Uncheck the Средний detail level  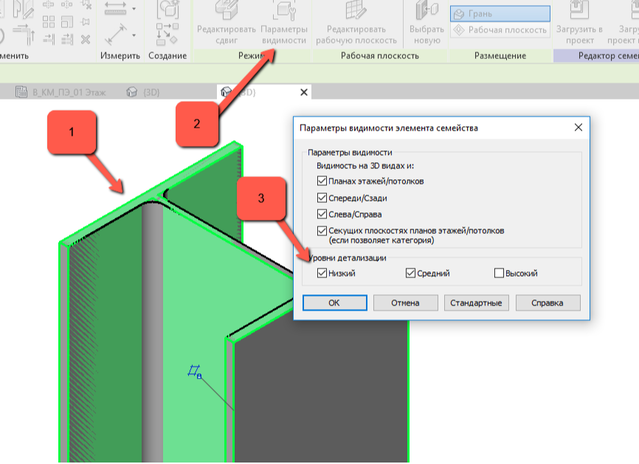(410, 273)
